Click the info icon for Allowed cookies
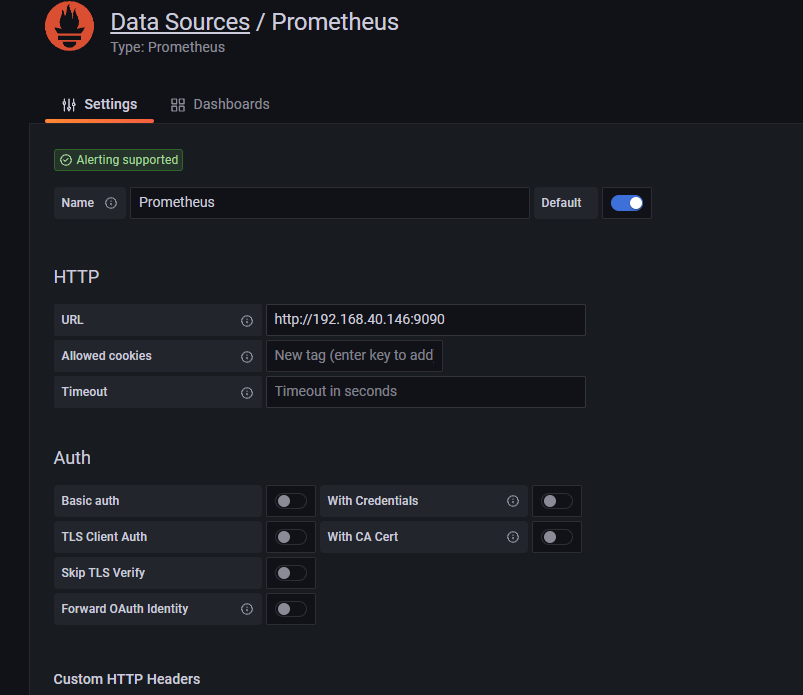Image resolution: width=803 pixels, height=695 pixels. 247,356
